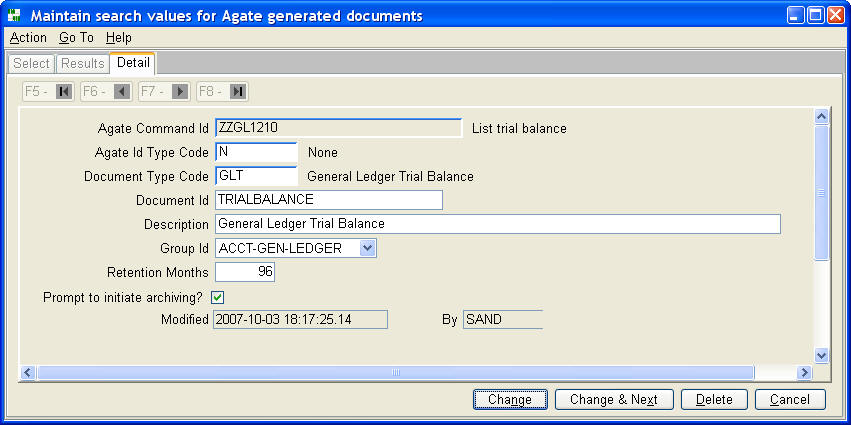
Task: Go to first record with F5 icon
Action: point(64,92)
